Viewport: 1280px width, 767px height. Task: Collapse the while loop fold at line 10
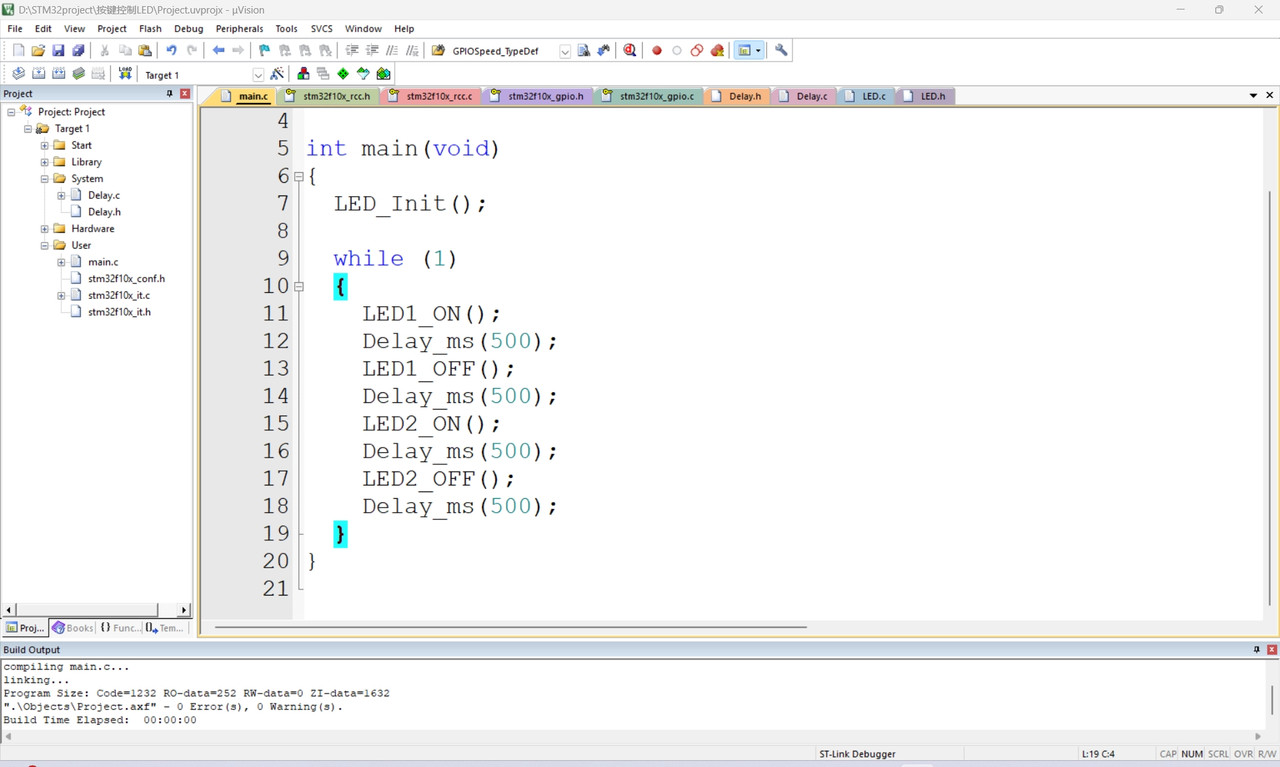[x=298, y=286]
